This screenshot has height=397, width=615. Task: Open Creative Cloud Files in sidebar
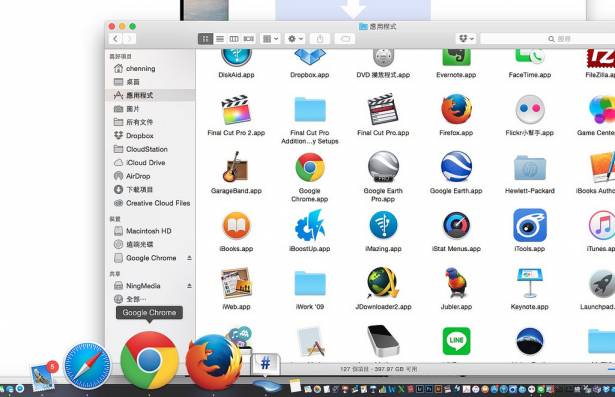150,203
